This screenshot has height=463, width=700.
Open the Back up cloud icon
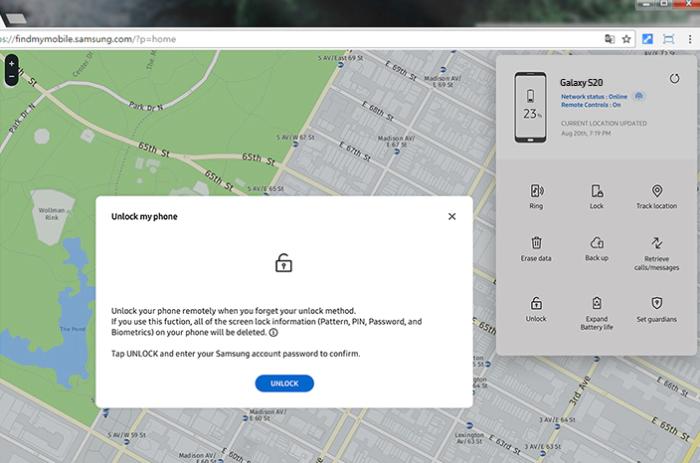pyautogui.click(x=597, y=243)
